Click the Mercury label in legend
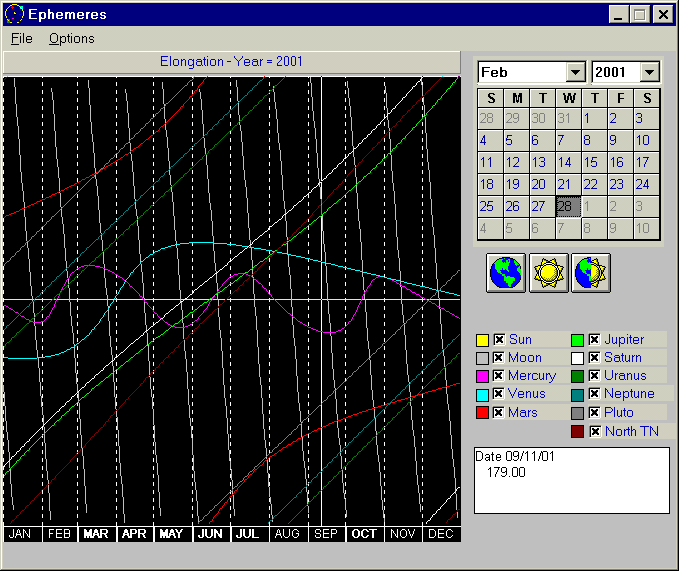 click(x=532, y=376)
